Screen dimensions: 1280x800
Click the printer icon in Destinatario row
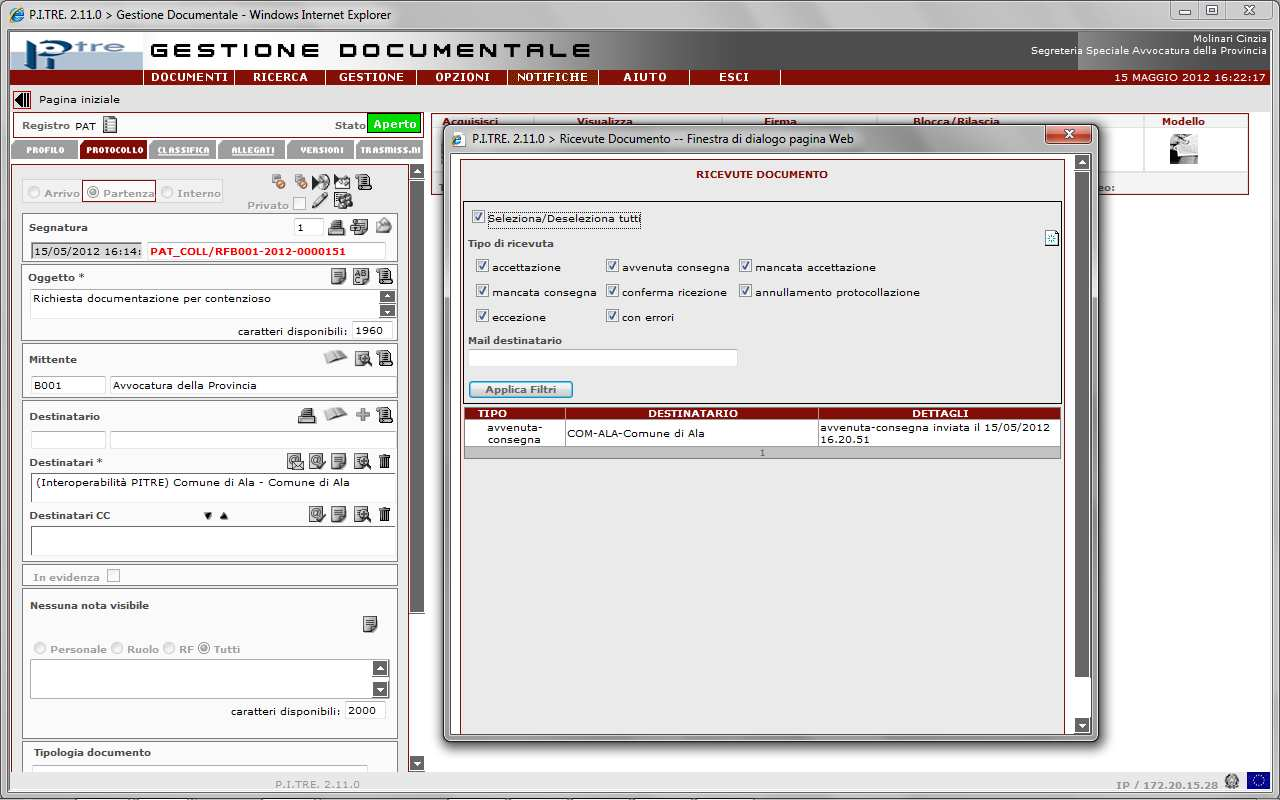(x=308, y=415)
